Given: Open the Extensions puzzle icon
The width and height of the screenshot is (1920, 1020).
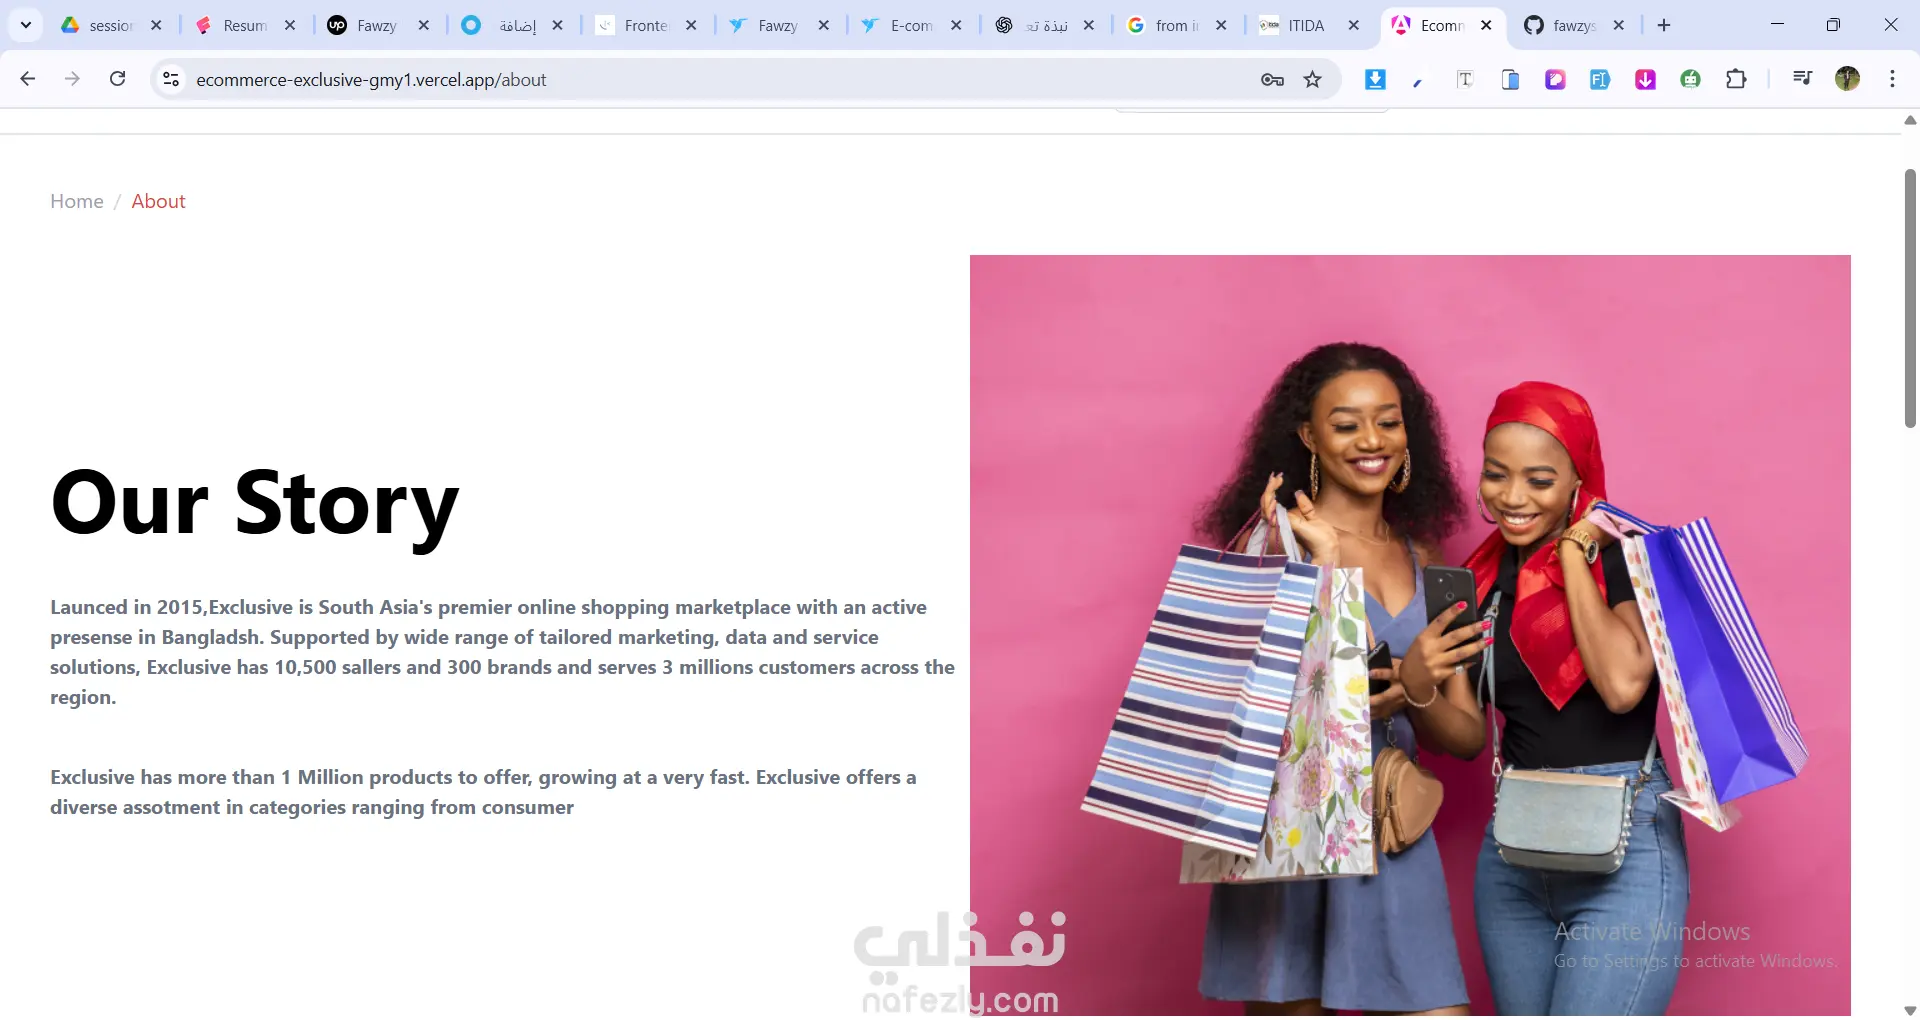Looking at the screenshot, I should [1736, 79].
